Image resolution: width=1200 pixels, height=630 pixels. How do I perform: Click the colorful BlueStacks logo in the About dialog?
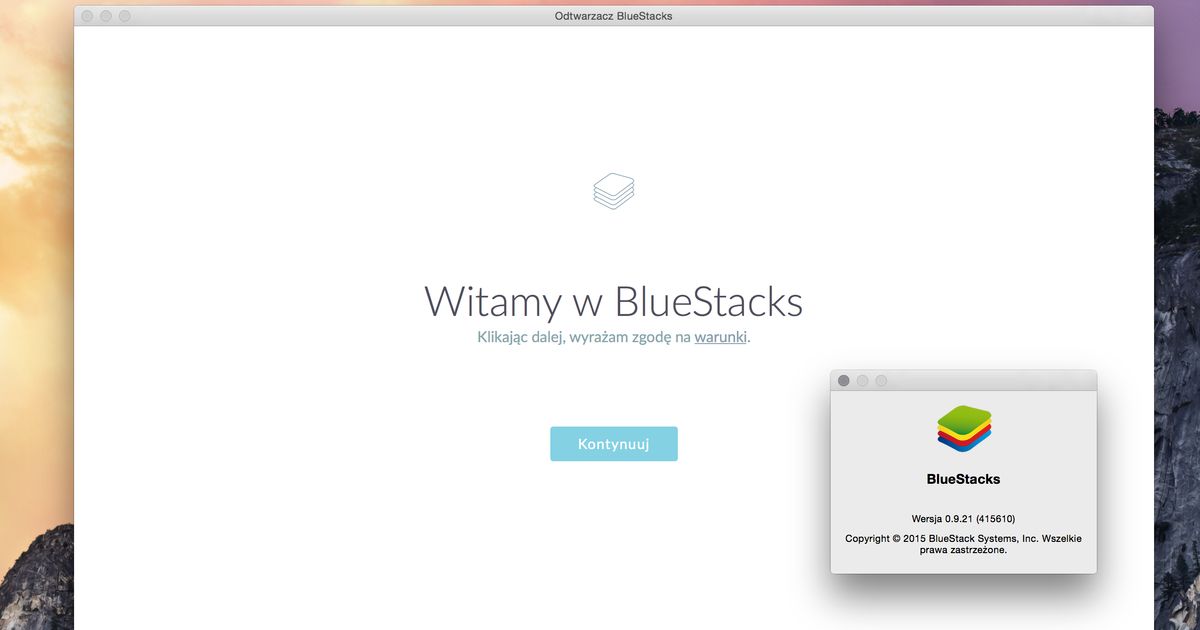963,428
